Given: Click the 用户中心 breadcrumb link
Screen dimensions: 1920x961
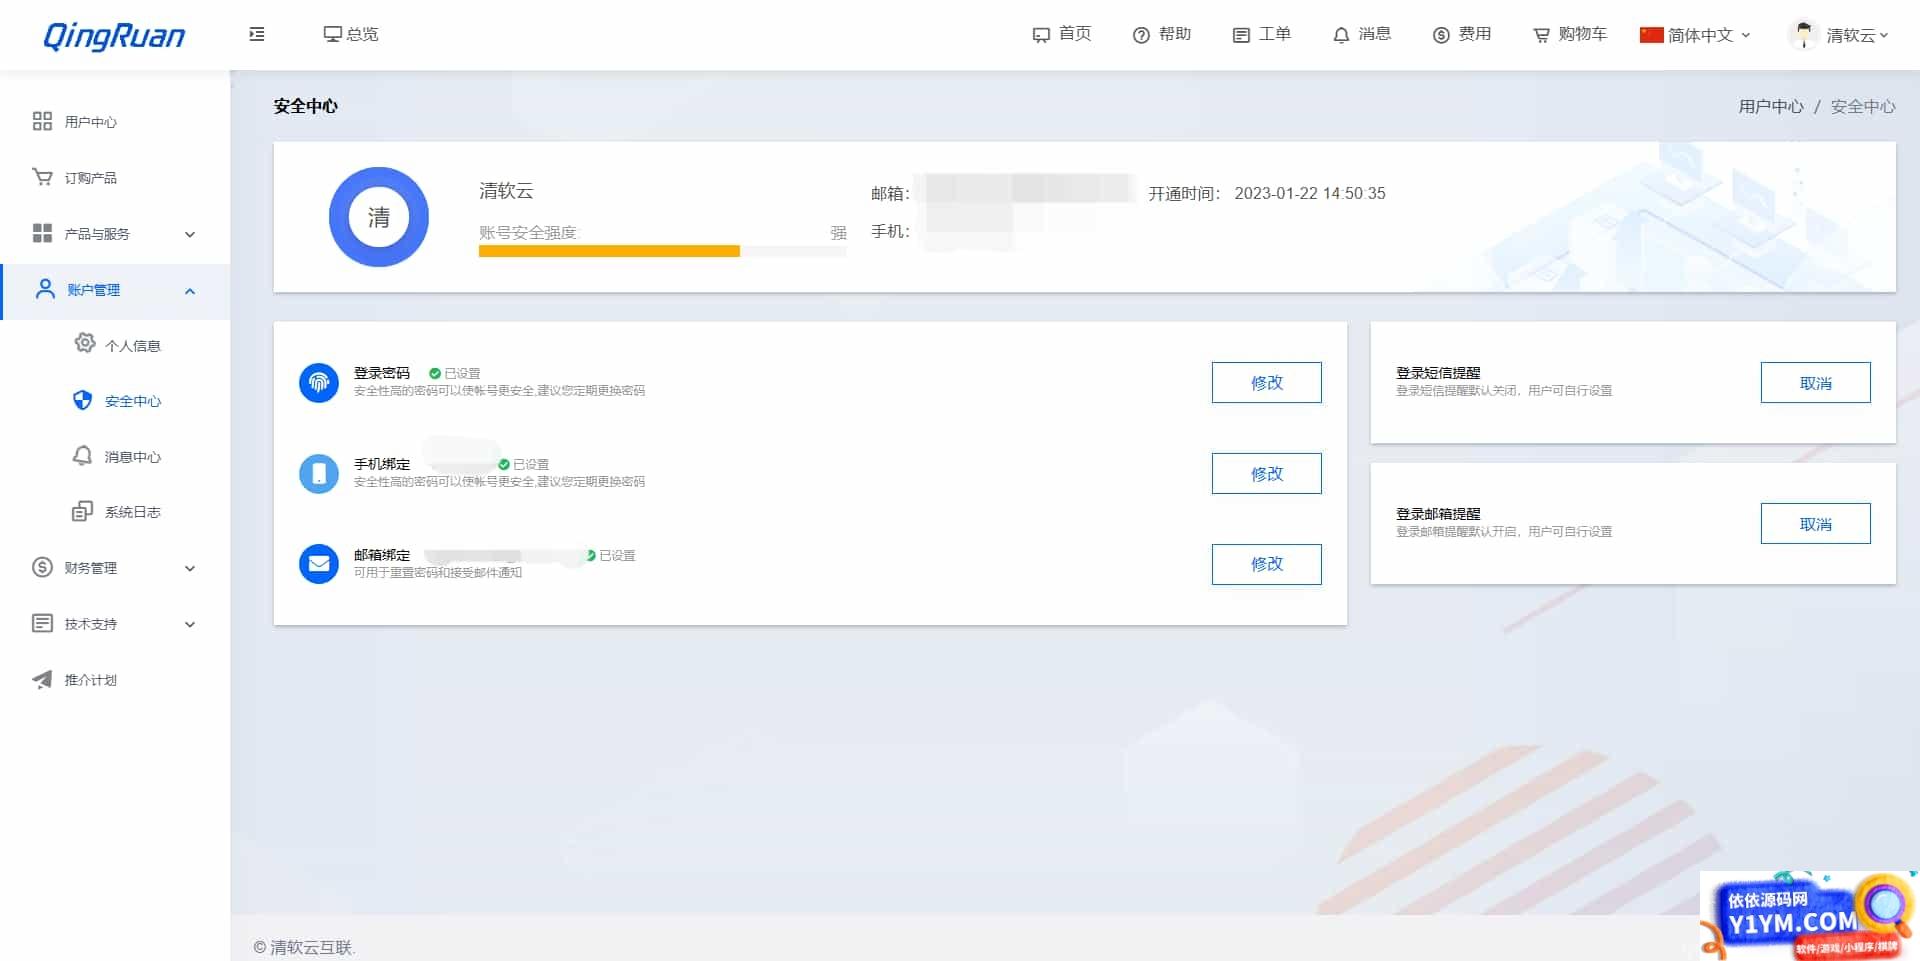Looking at the screenshot, I should [x=1771, y=106].
